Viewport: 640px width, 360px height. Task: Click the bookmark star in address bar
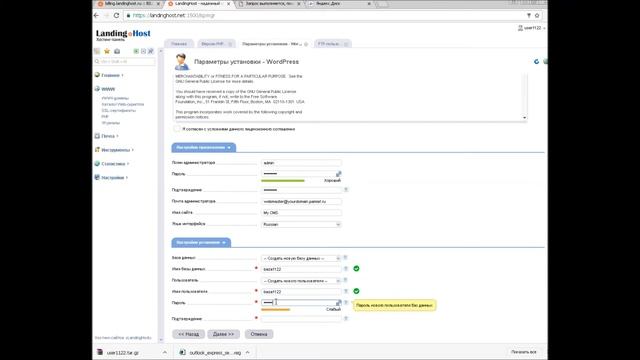coord(537,15)
